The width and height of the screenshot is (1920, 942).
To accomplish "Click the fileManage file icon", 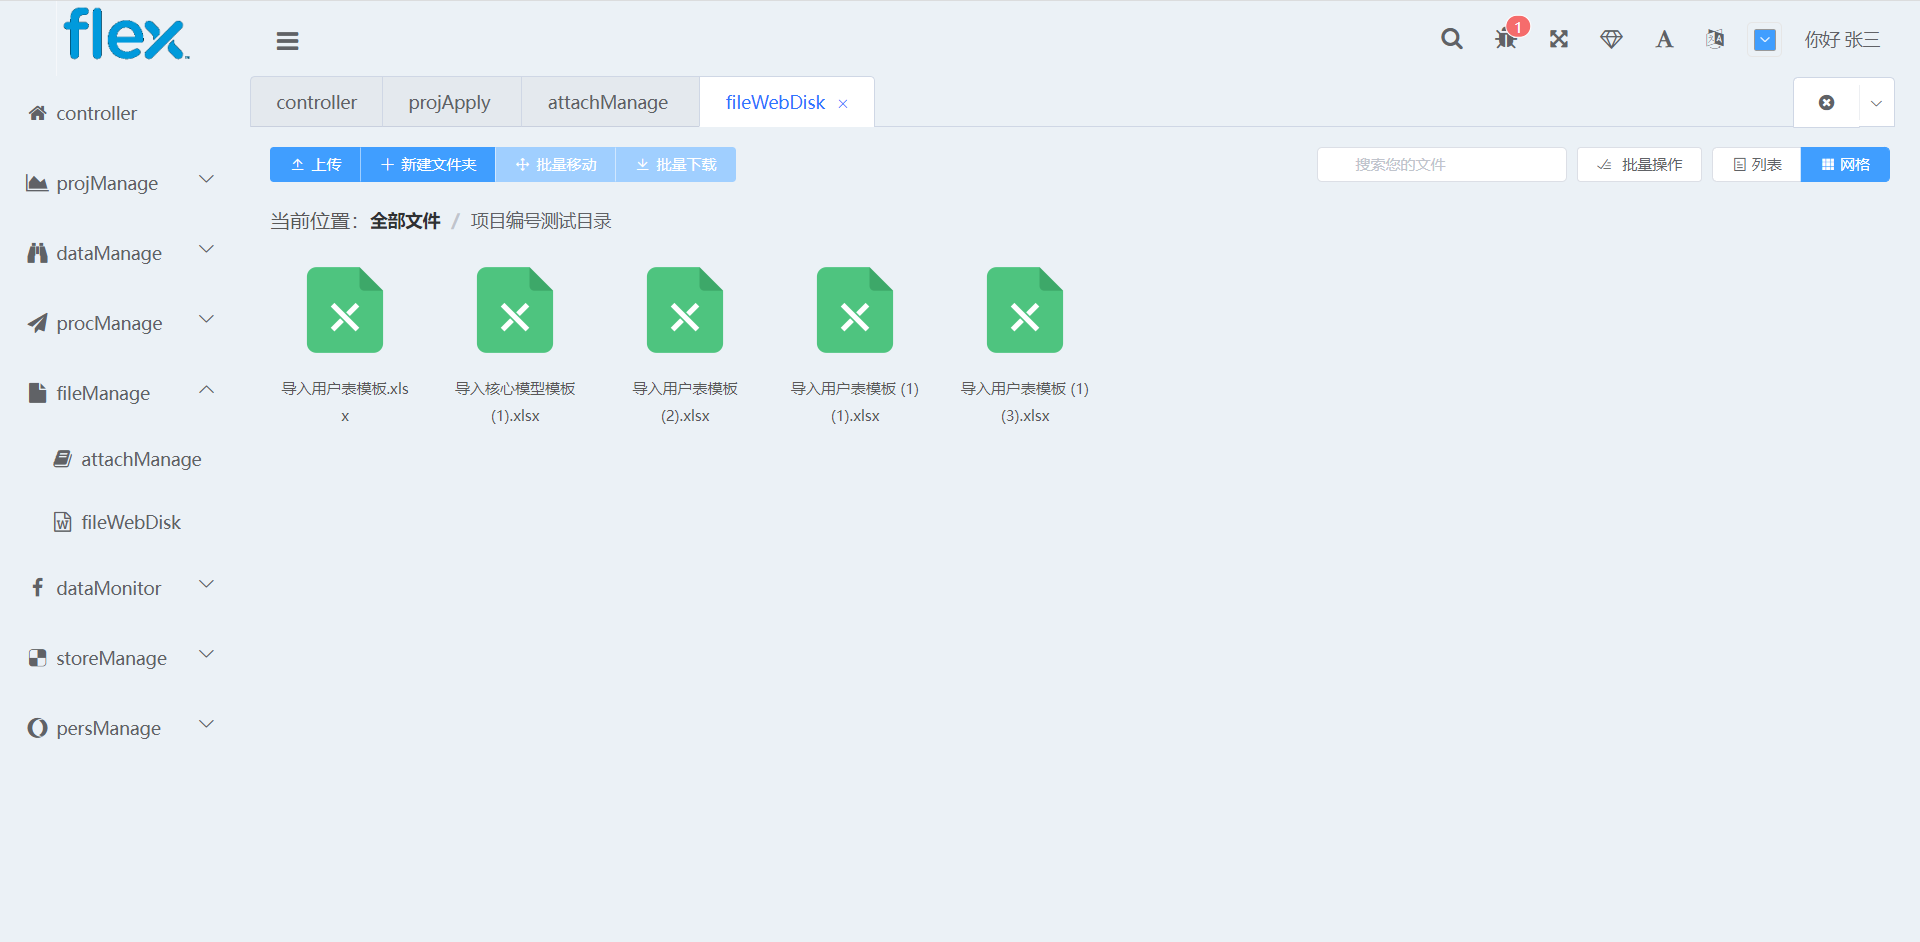I will coord(37,393).
